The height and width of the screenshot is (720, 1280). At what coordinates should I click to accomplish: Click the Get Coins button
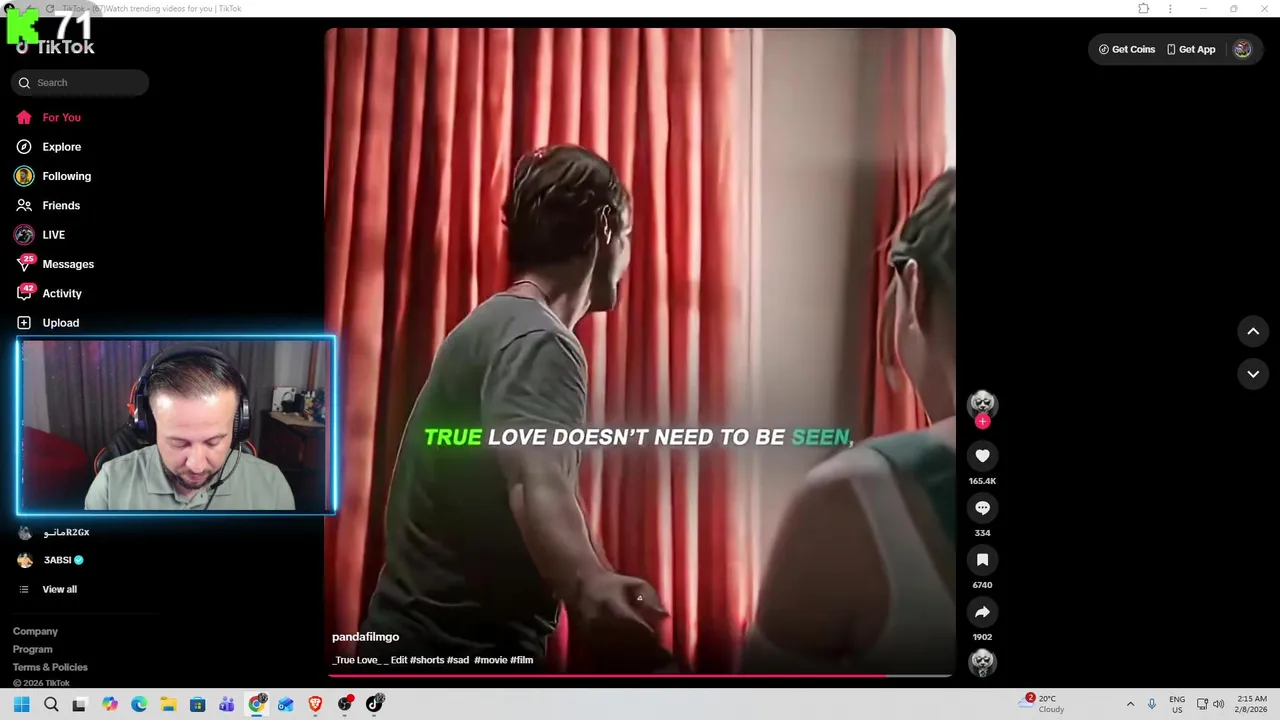1127,49
